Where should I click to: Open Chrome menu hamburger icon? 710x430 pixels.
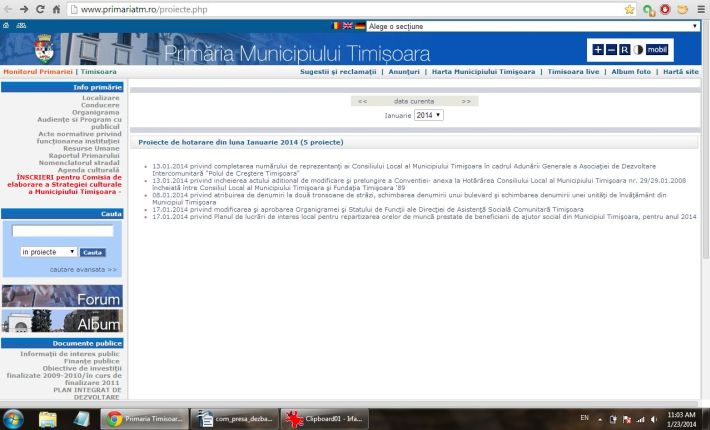point(701,10)
